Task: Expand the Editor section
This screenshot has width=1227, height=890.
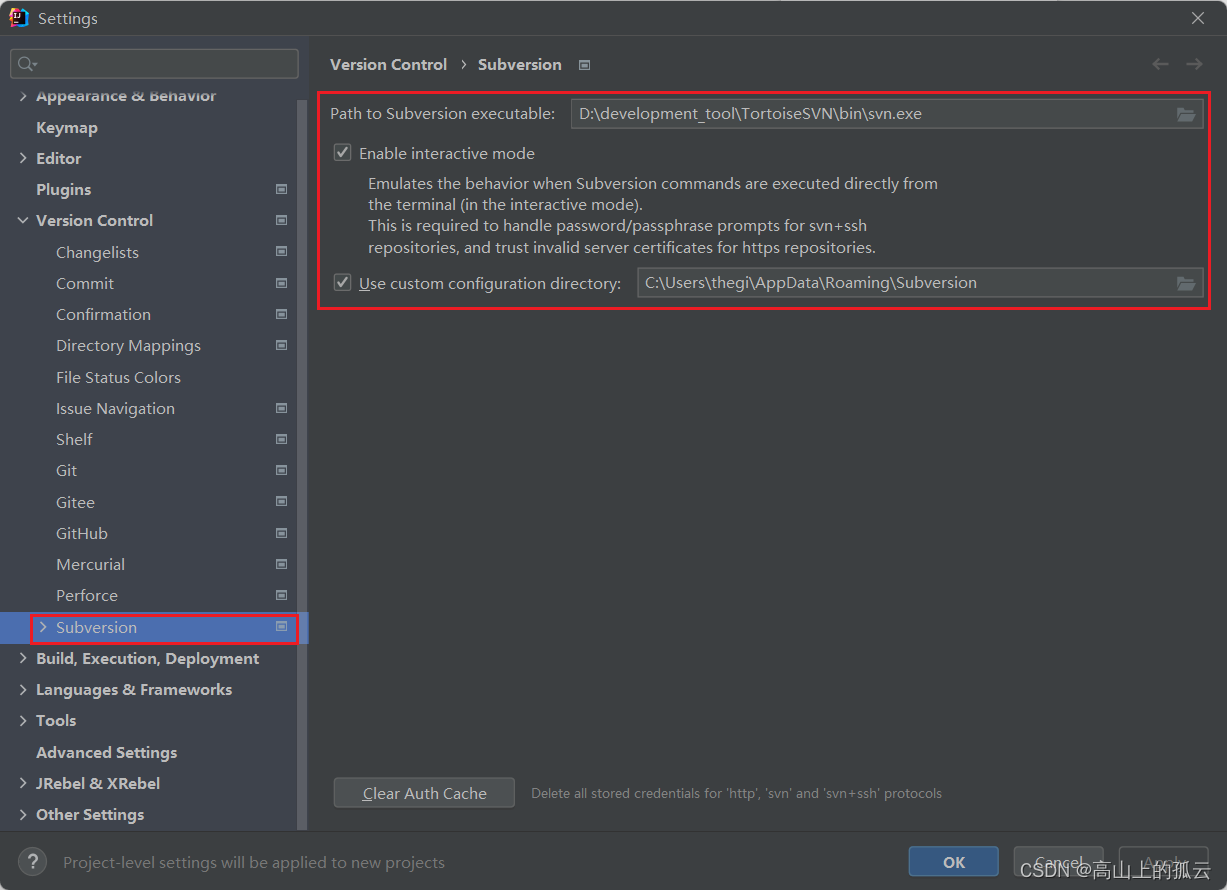Action: (23, 158)
